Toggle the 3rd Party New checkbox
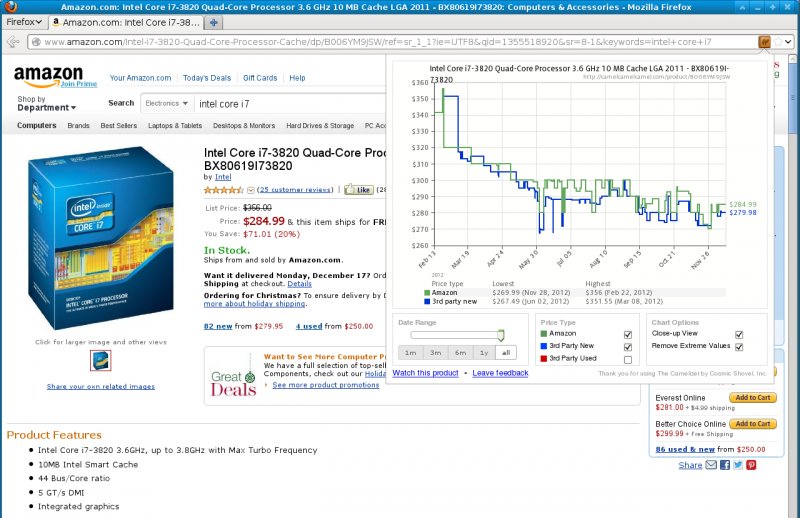Screen dimensions: 800x518 click(628, 347)
